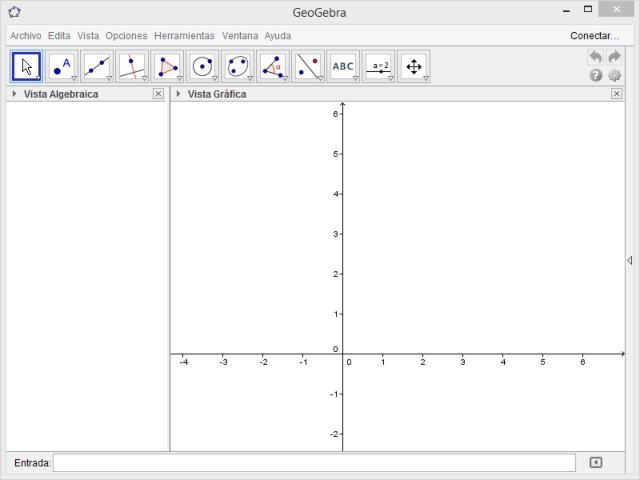Close the GeoGebra window

tap(616, 9)
